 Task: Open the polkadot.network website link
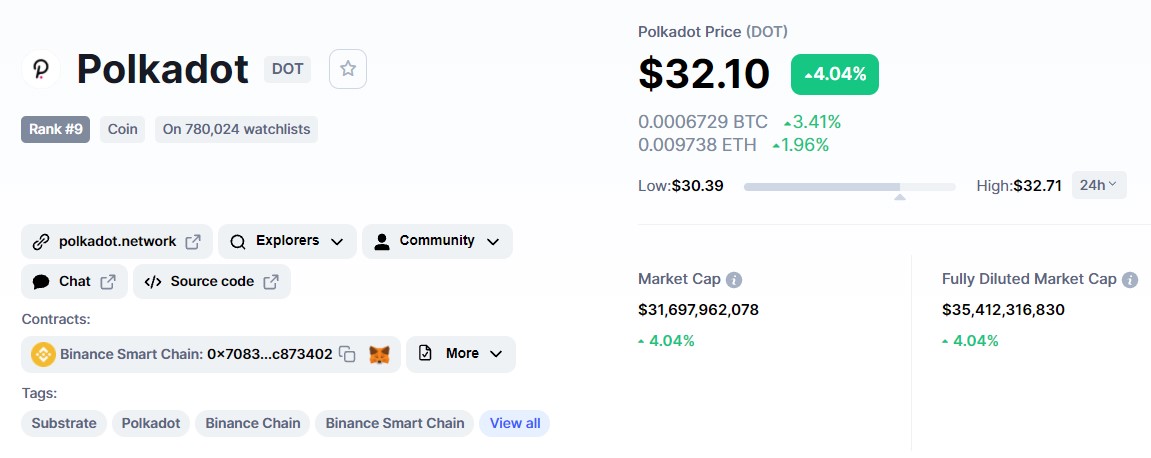[x=116, y=241]
